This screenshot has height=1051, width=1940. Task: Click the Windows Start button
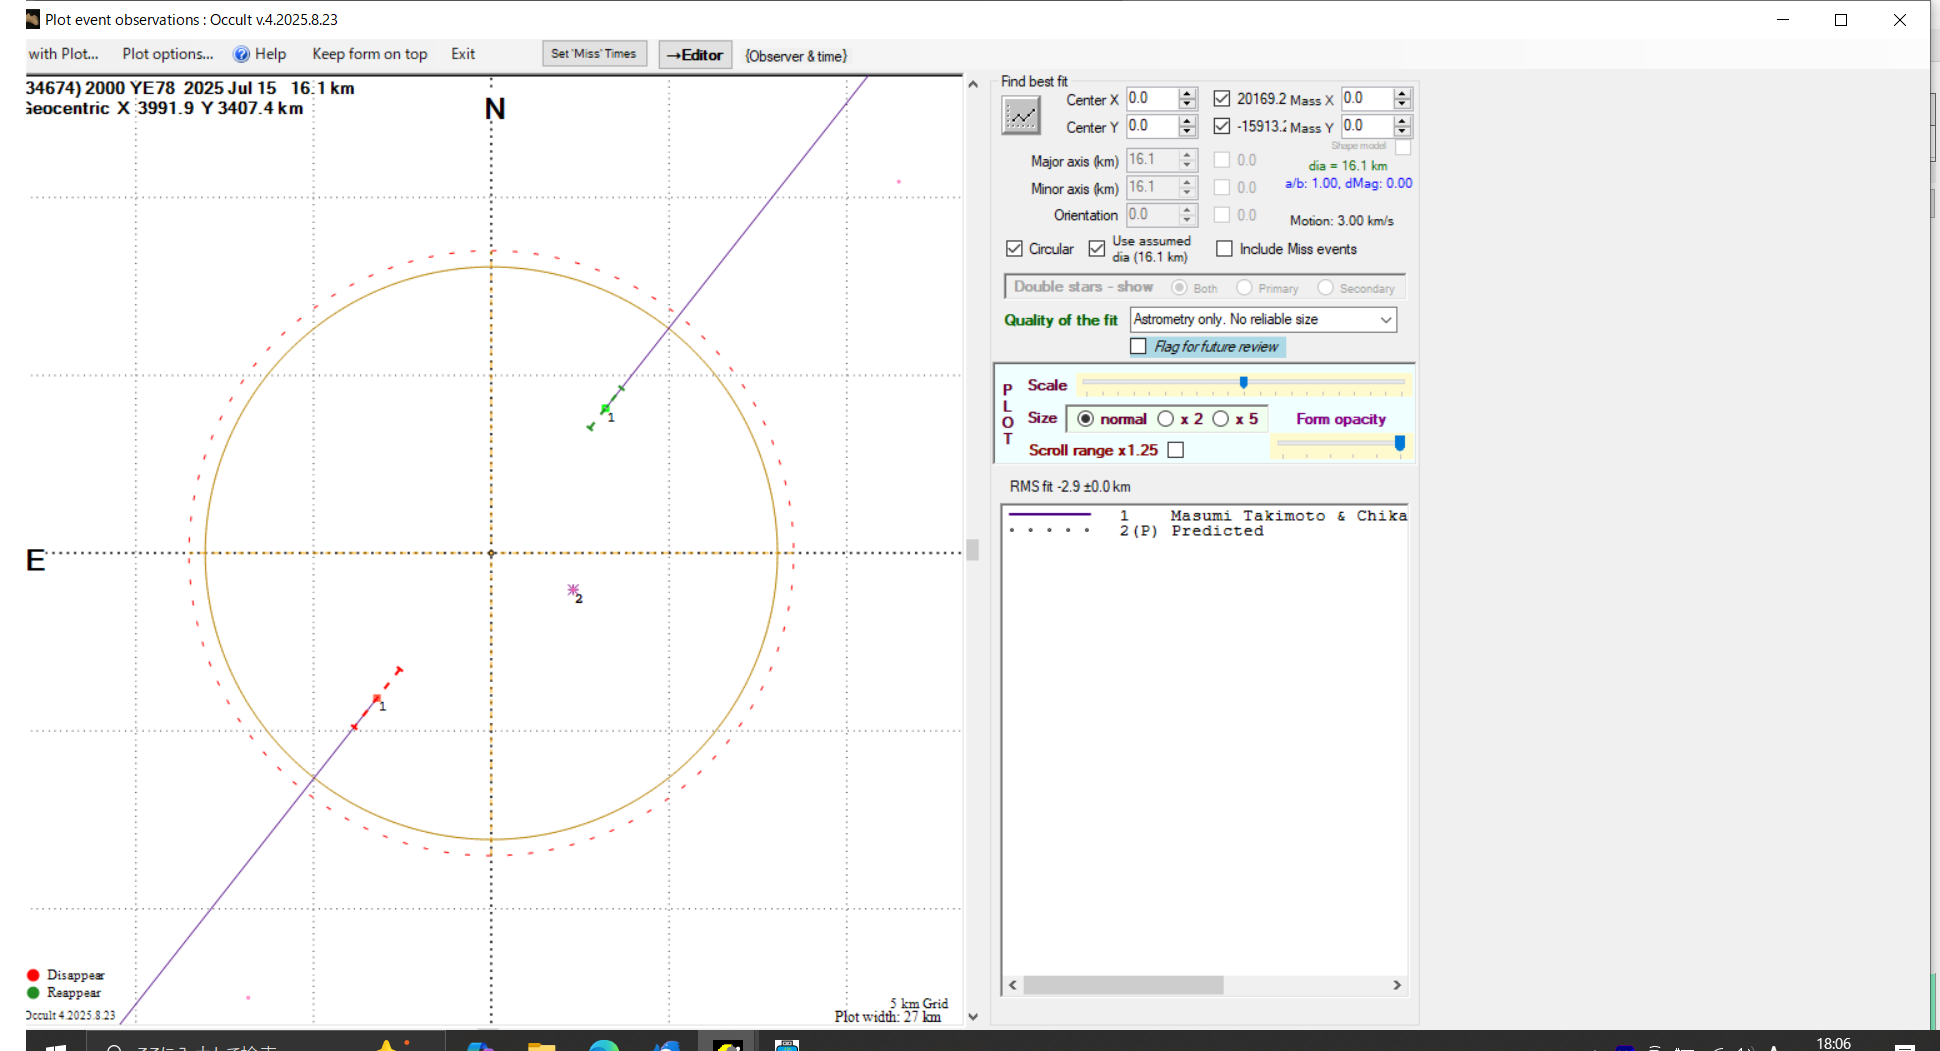[55, 1045]
